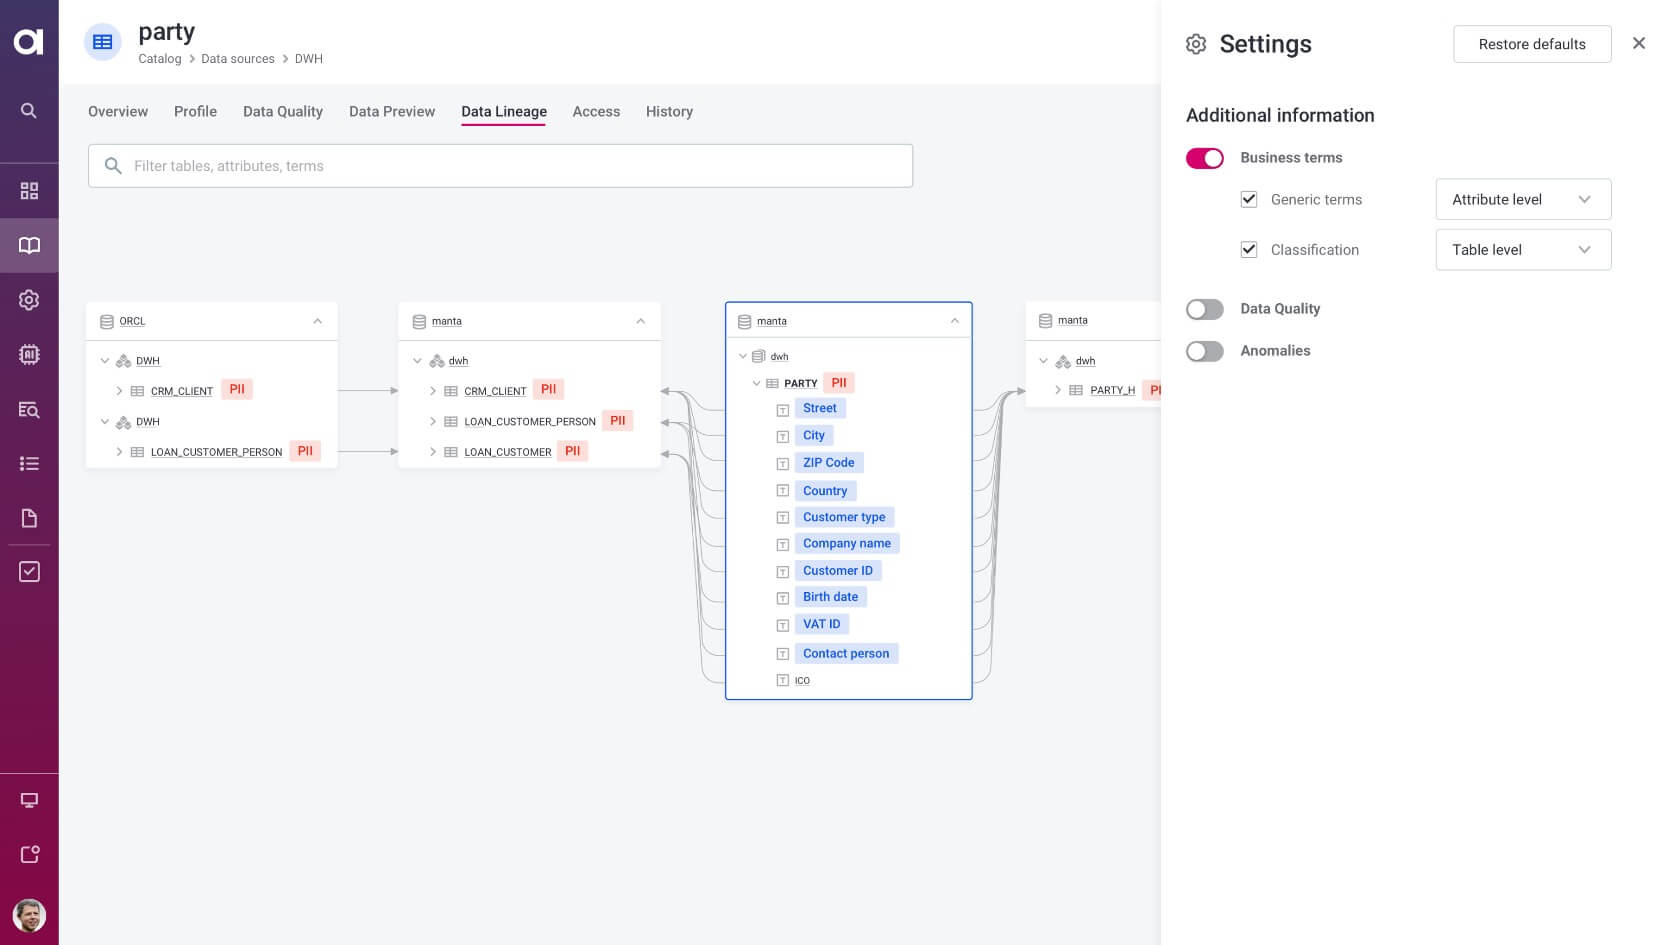This screenshot has width=1680, height=945.
Task: Open the AI feature icon in sidebar
Action: coord(29,354)
